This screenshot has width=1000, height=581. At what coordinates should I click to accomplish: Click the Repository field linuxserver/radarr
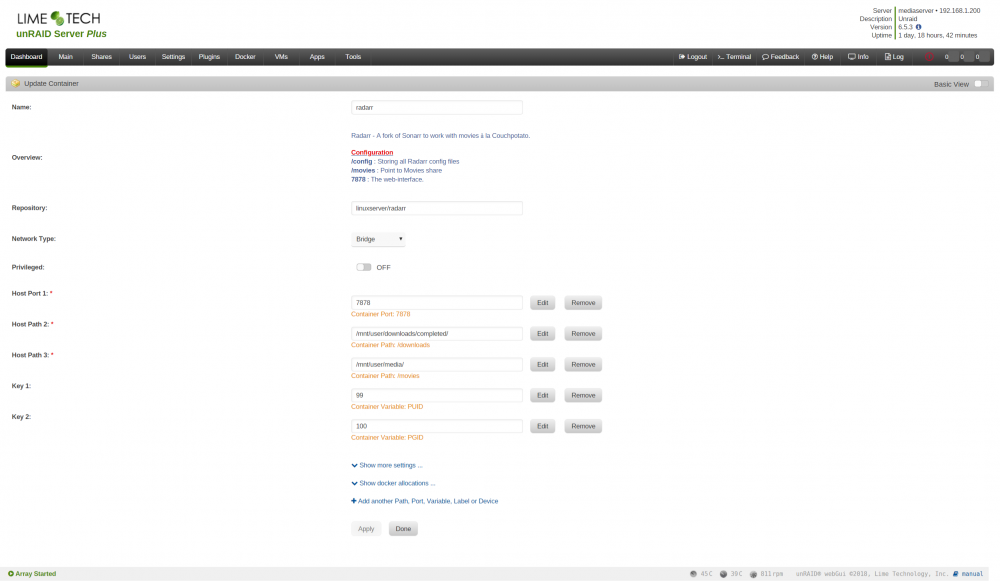tap(437, 209)
